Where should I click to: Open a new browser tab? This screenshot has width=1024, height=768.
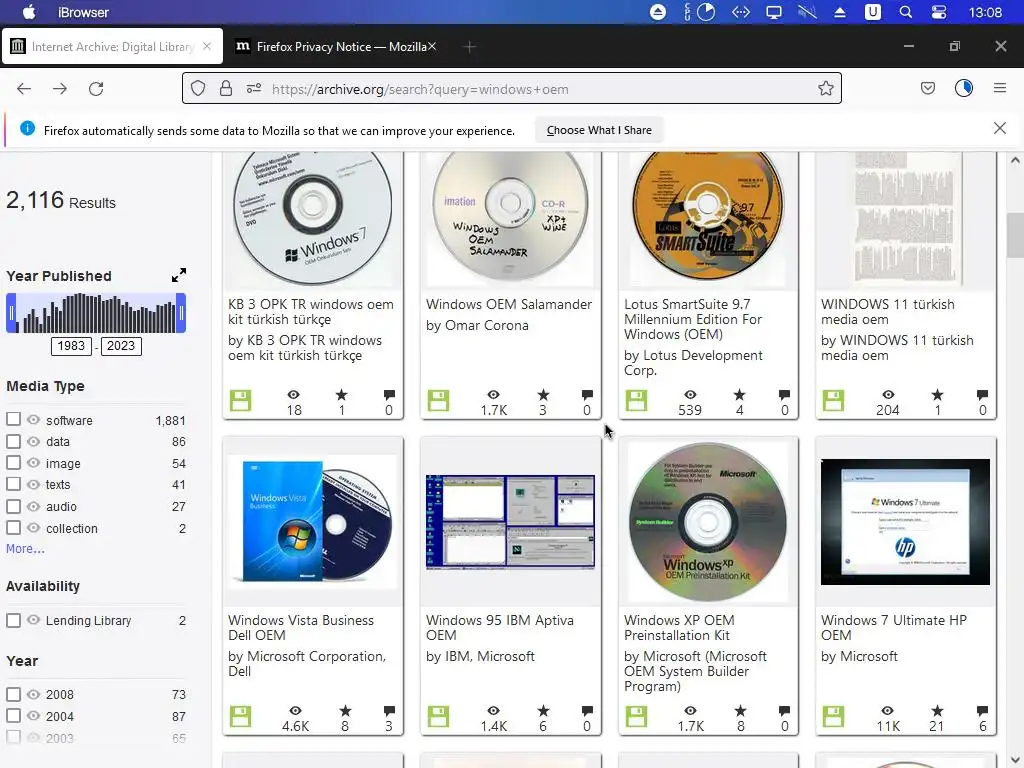click(x=470, y=46)
